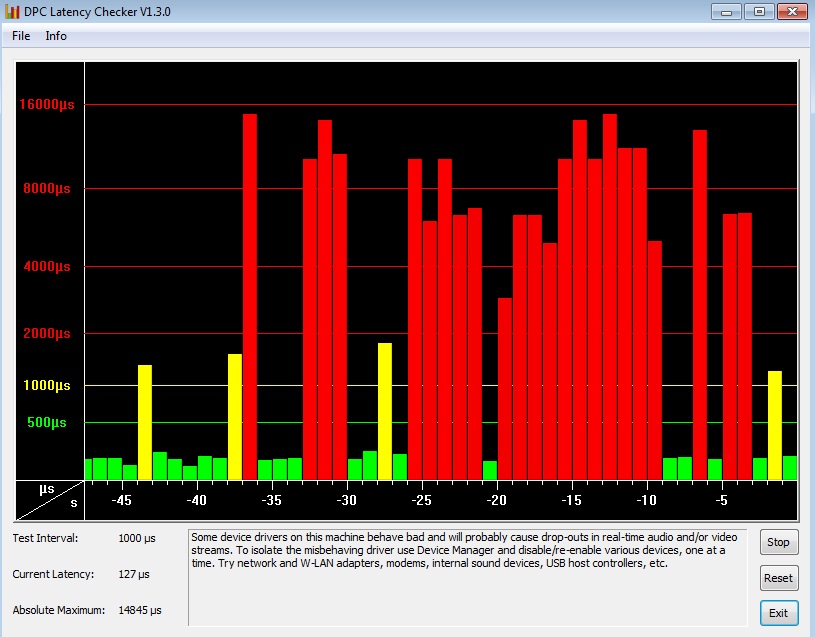Viewport: 815px width, 637px height.
Task: Click the -20 time axis label
Action: [496, 500]
